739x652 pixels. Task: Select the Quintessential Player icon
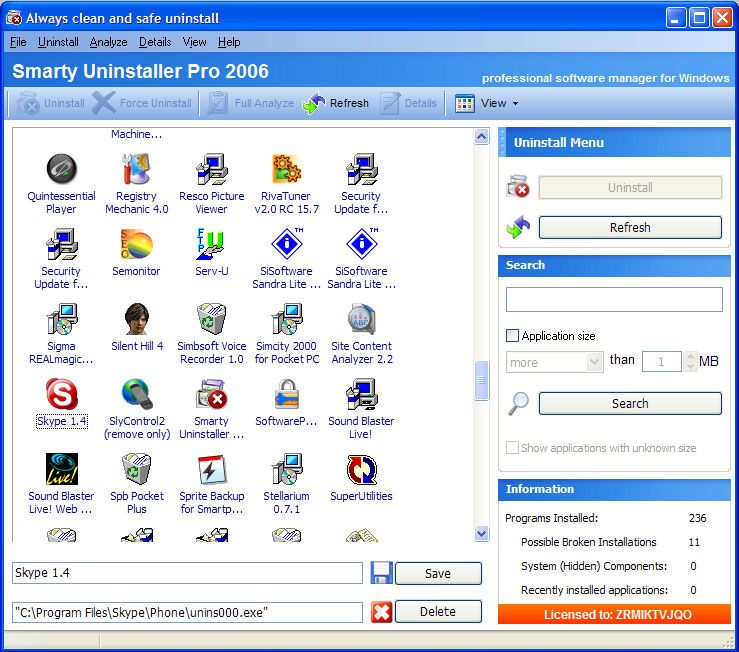pyautogui.click(x=61, y=170)
